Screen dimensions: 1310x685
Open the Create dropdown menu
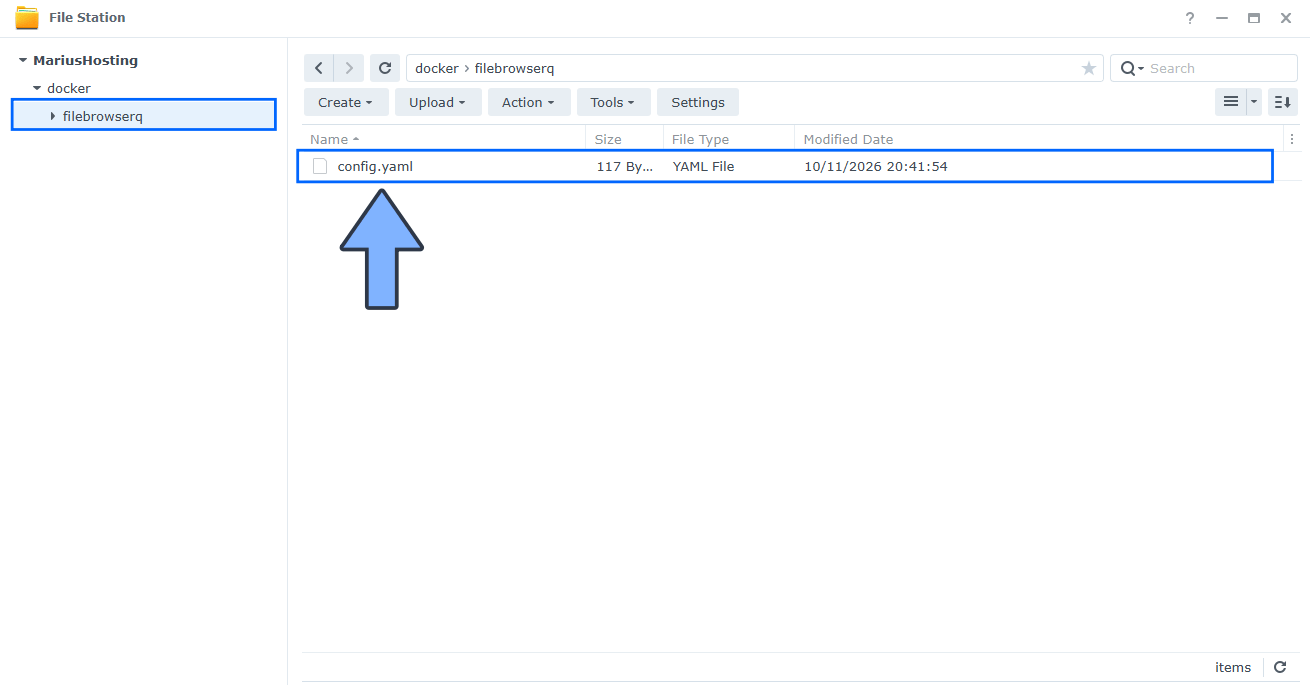[345, 102]
